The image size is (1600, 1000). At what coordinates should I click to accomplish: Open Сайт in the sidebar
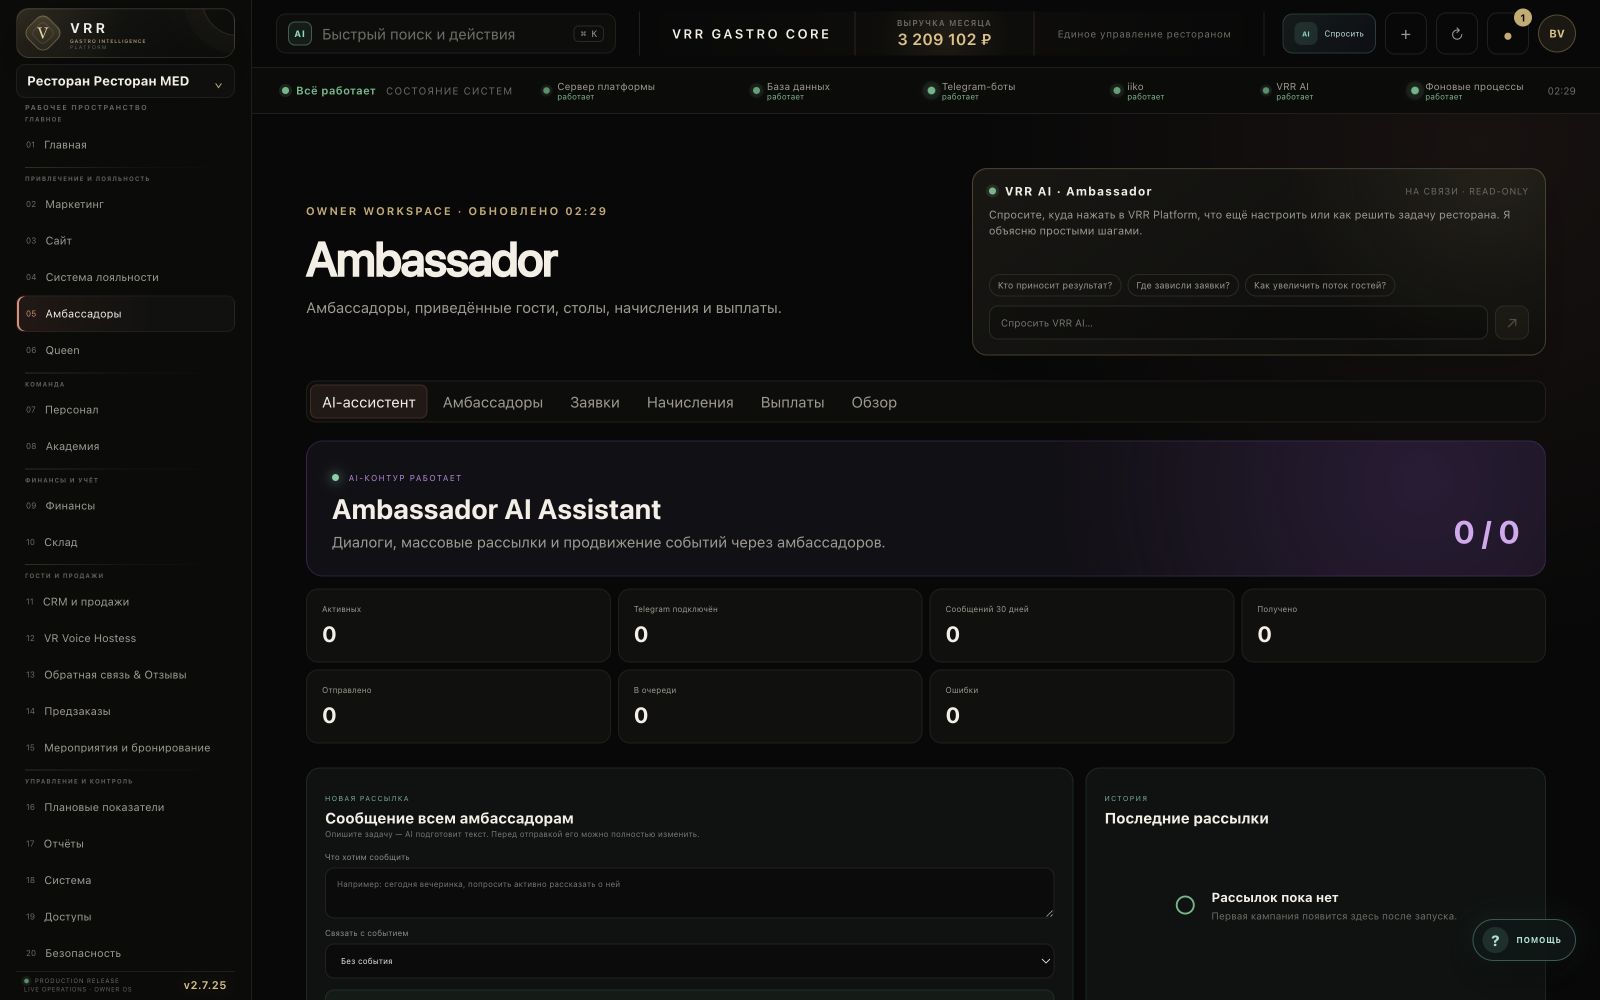click(x=126, y=241)
